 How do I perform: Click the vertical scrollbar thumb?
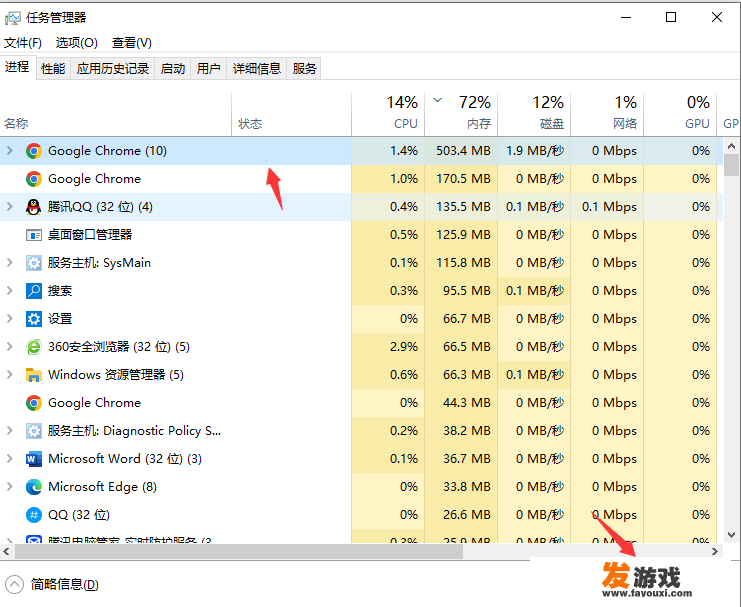(x=732, y=165)
